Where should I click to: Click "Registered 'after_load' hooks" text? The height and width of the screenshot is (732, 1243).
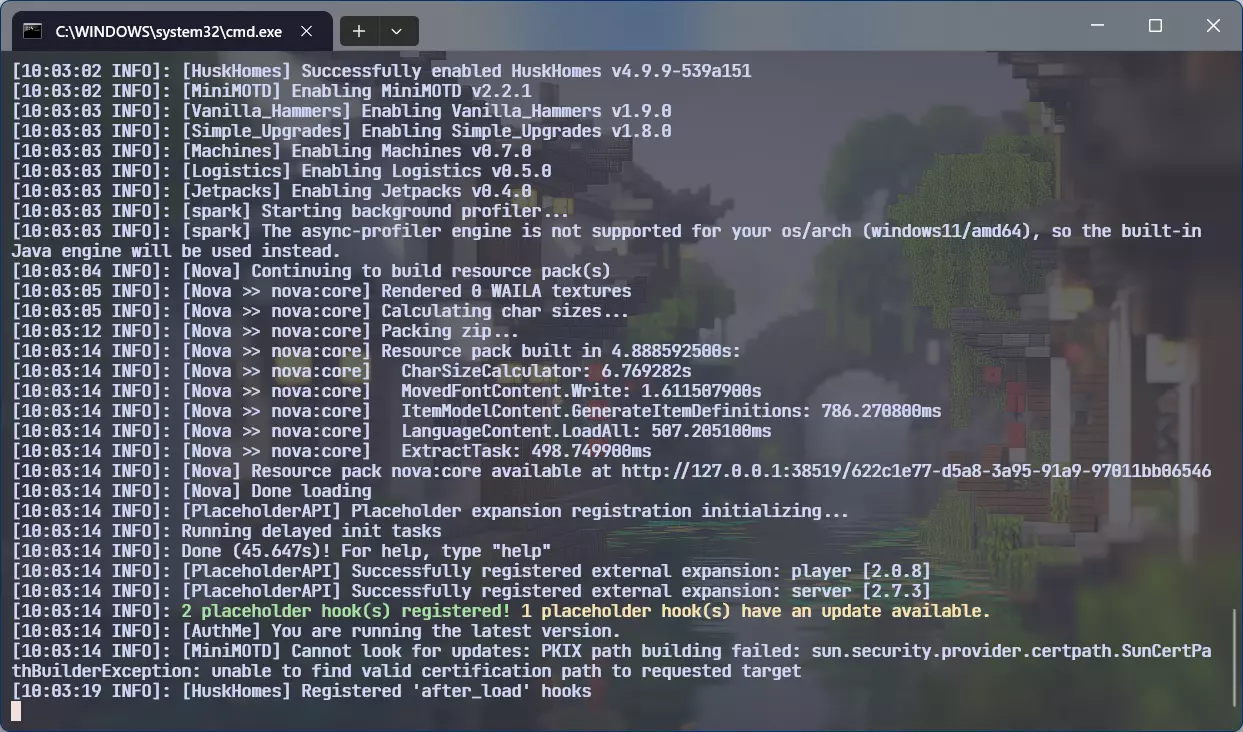[x=446, y=691]
